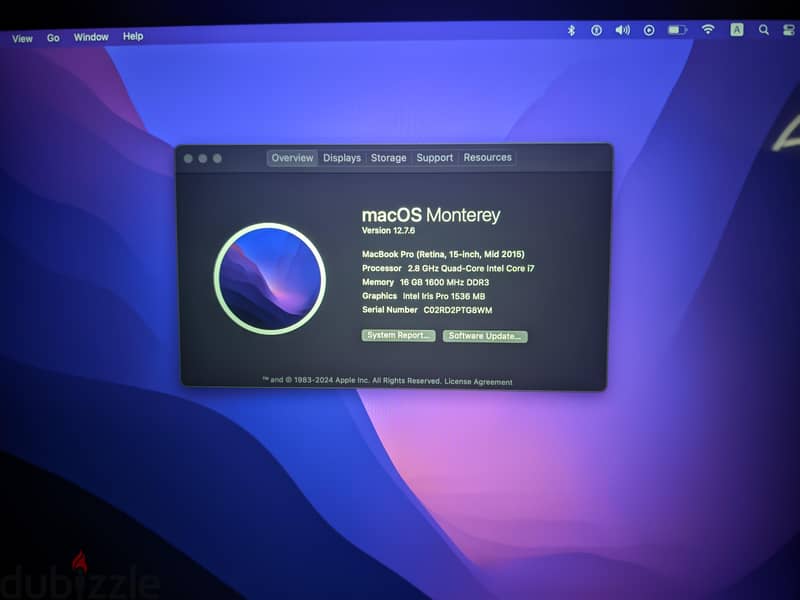Open the License Agreement link
Screen dimensions: 800x600
pyautogui.click(x=478, y=382)
